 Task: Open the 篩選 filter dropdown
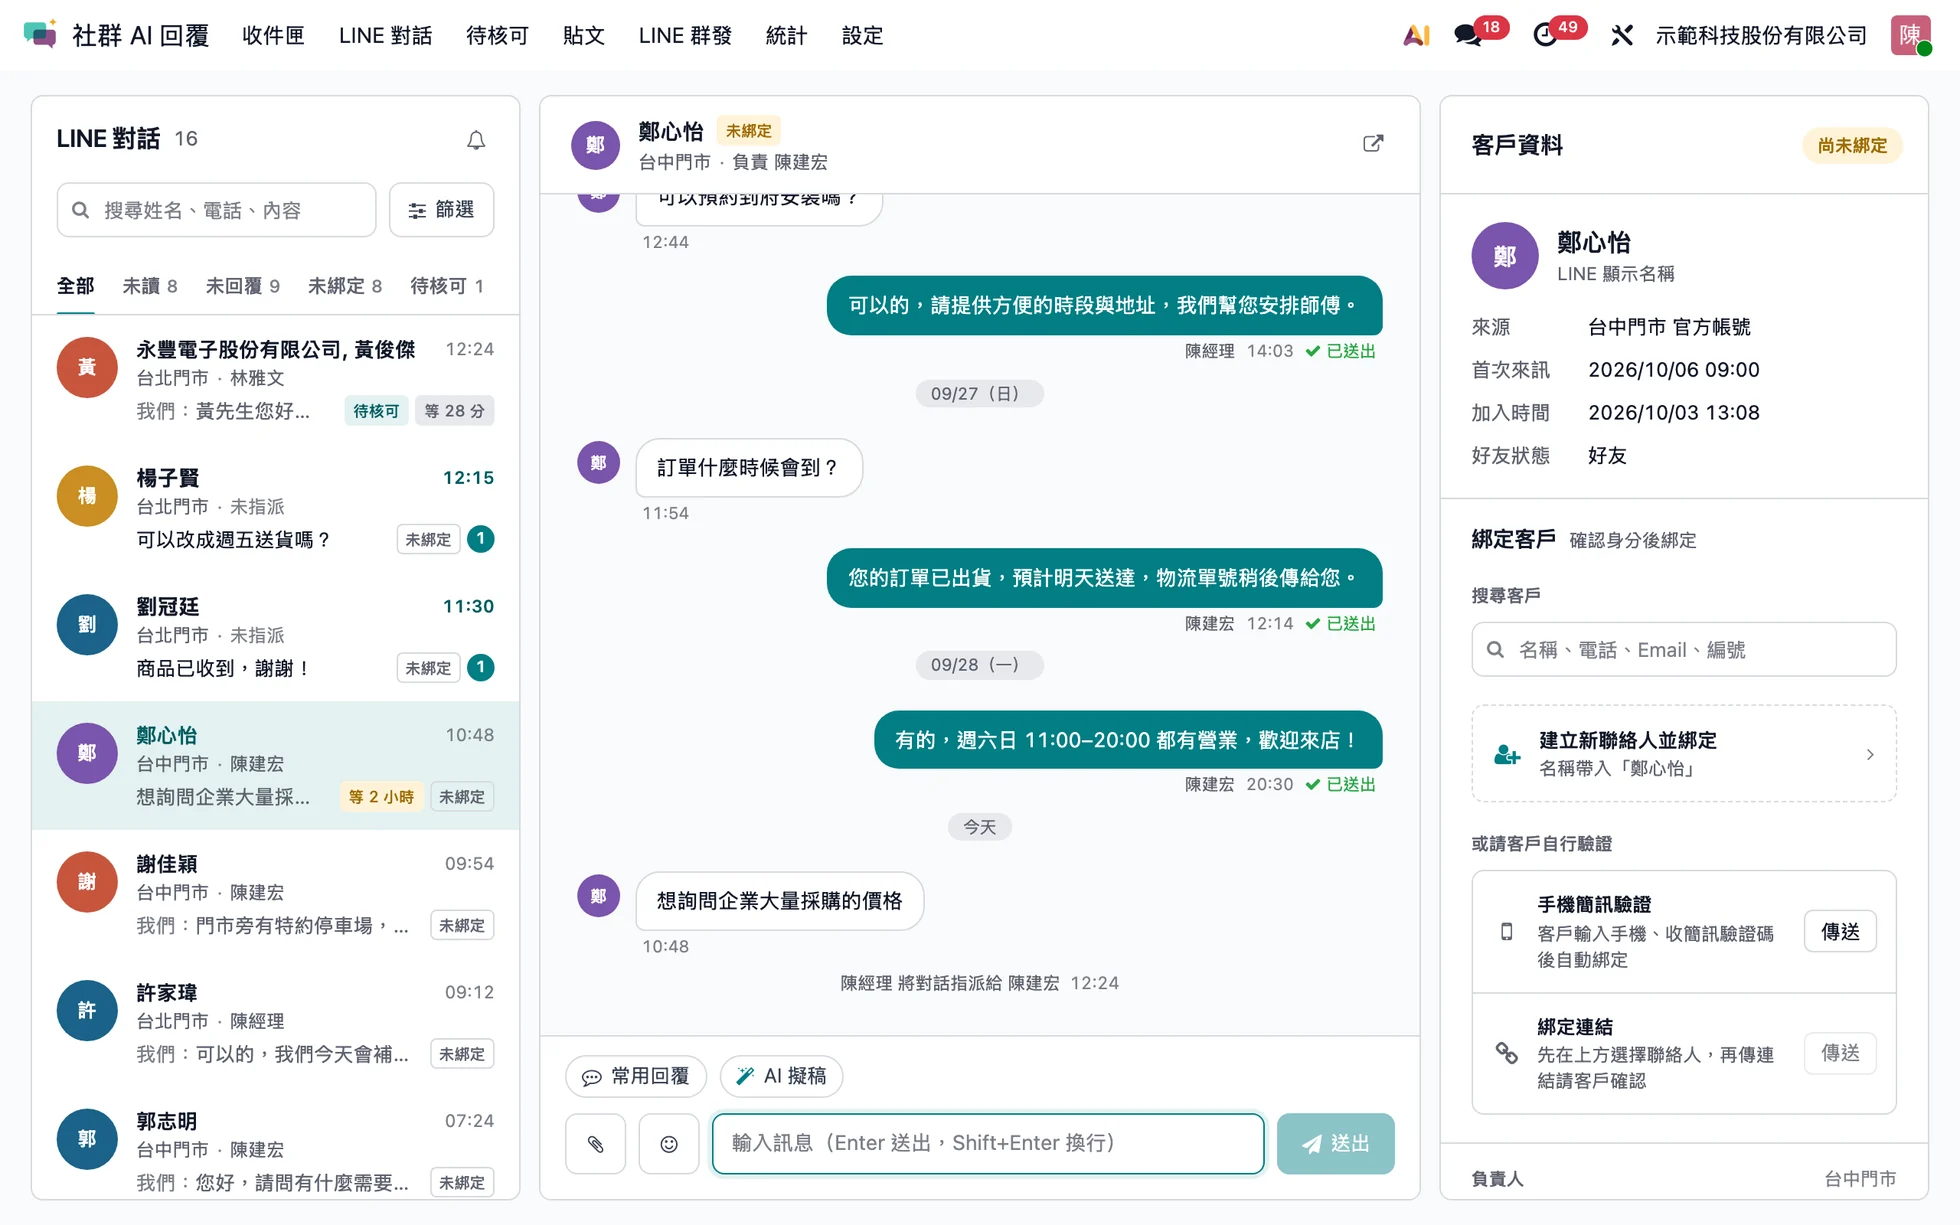(441, 210)
